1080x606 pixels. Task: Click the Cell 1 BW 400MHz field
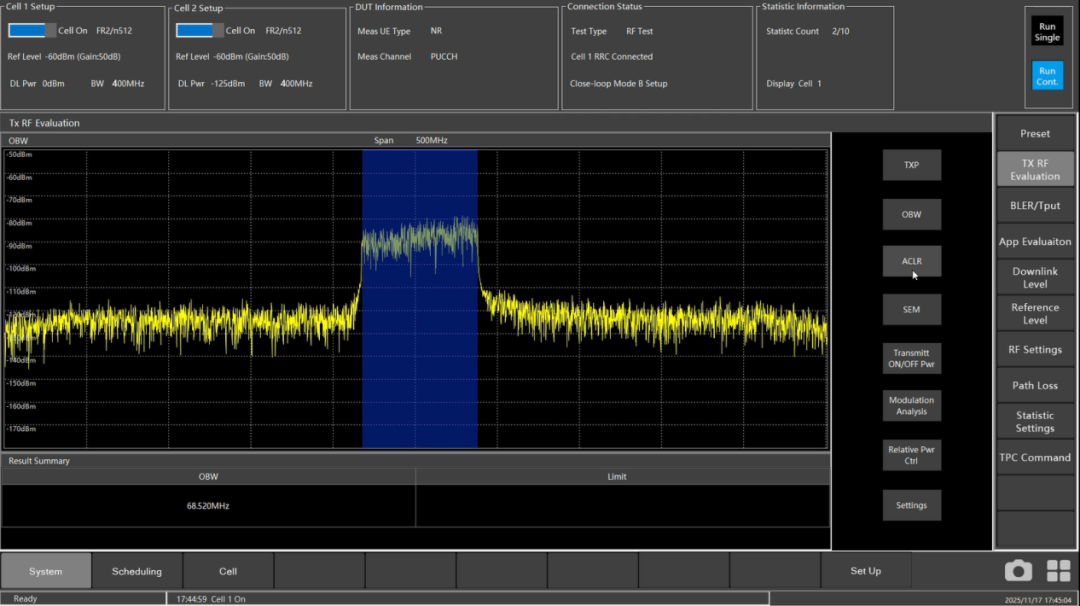pyautogui.click(x=127, y=83)
